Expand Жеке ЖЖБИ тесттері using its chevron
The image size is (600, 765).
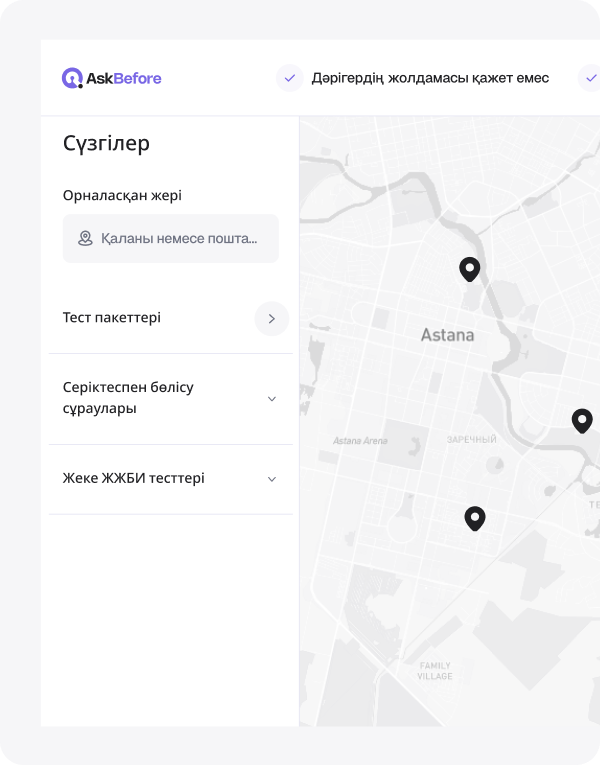(271, 479)
